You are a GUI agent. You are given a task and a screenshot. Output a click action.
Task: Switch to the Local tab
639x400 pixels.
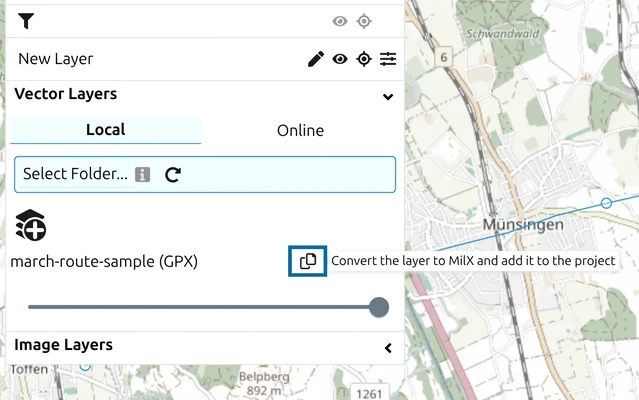point(106,130)
